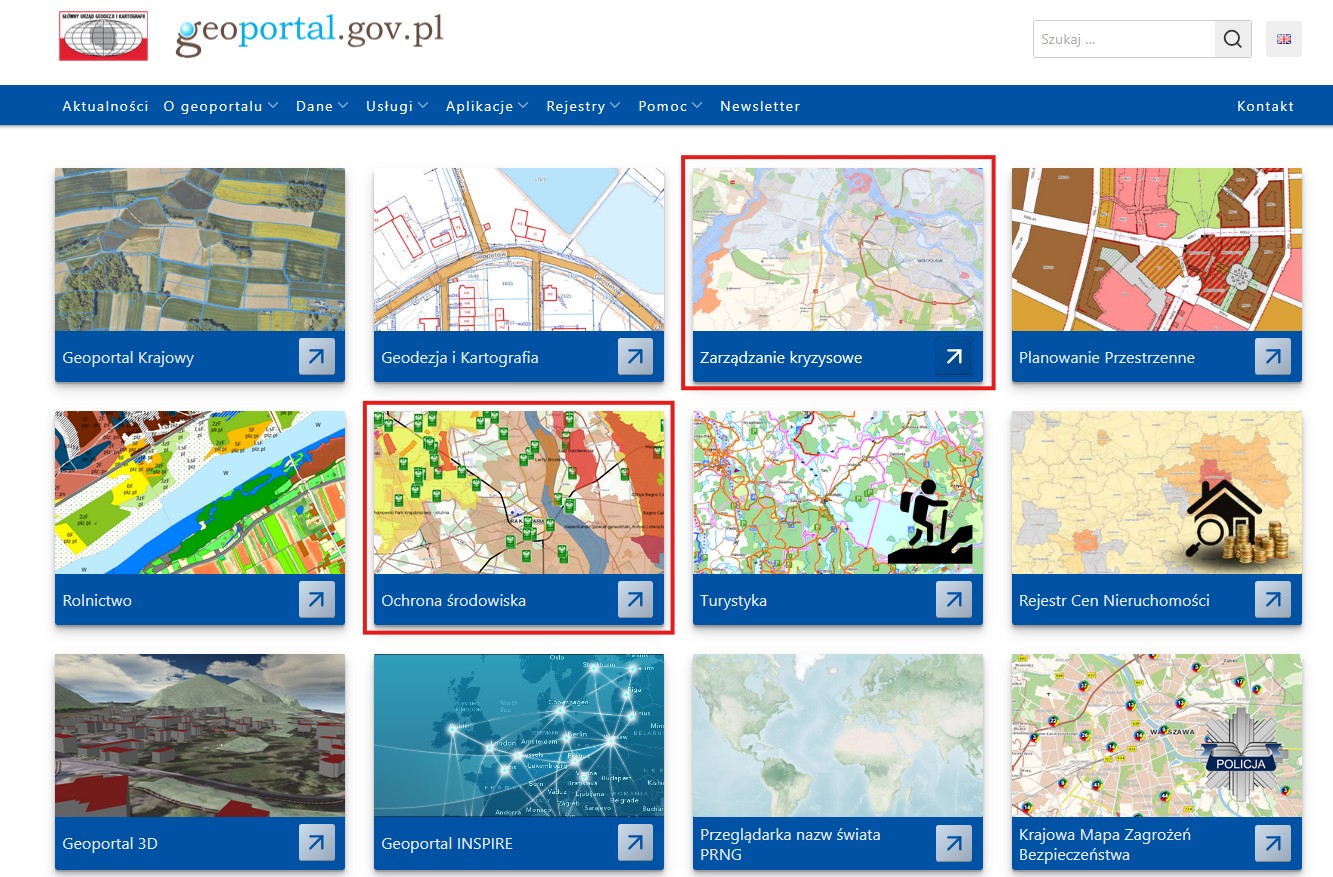Open Geoportal 3D arrow icon
This screenshot has width=1333, height=877.
click(316, 843)
